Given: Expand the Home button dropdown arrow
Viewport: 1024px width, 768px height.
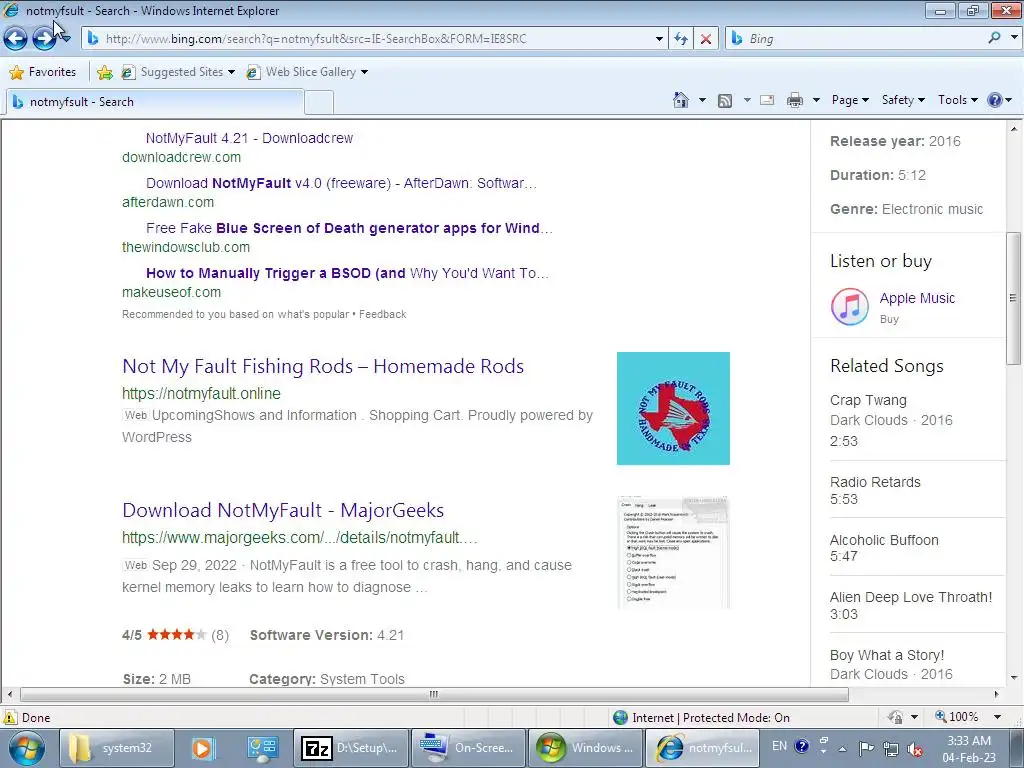Looking at the screenshot, I should click(702, 100).
